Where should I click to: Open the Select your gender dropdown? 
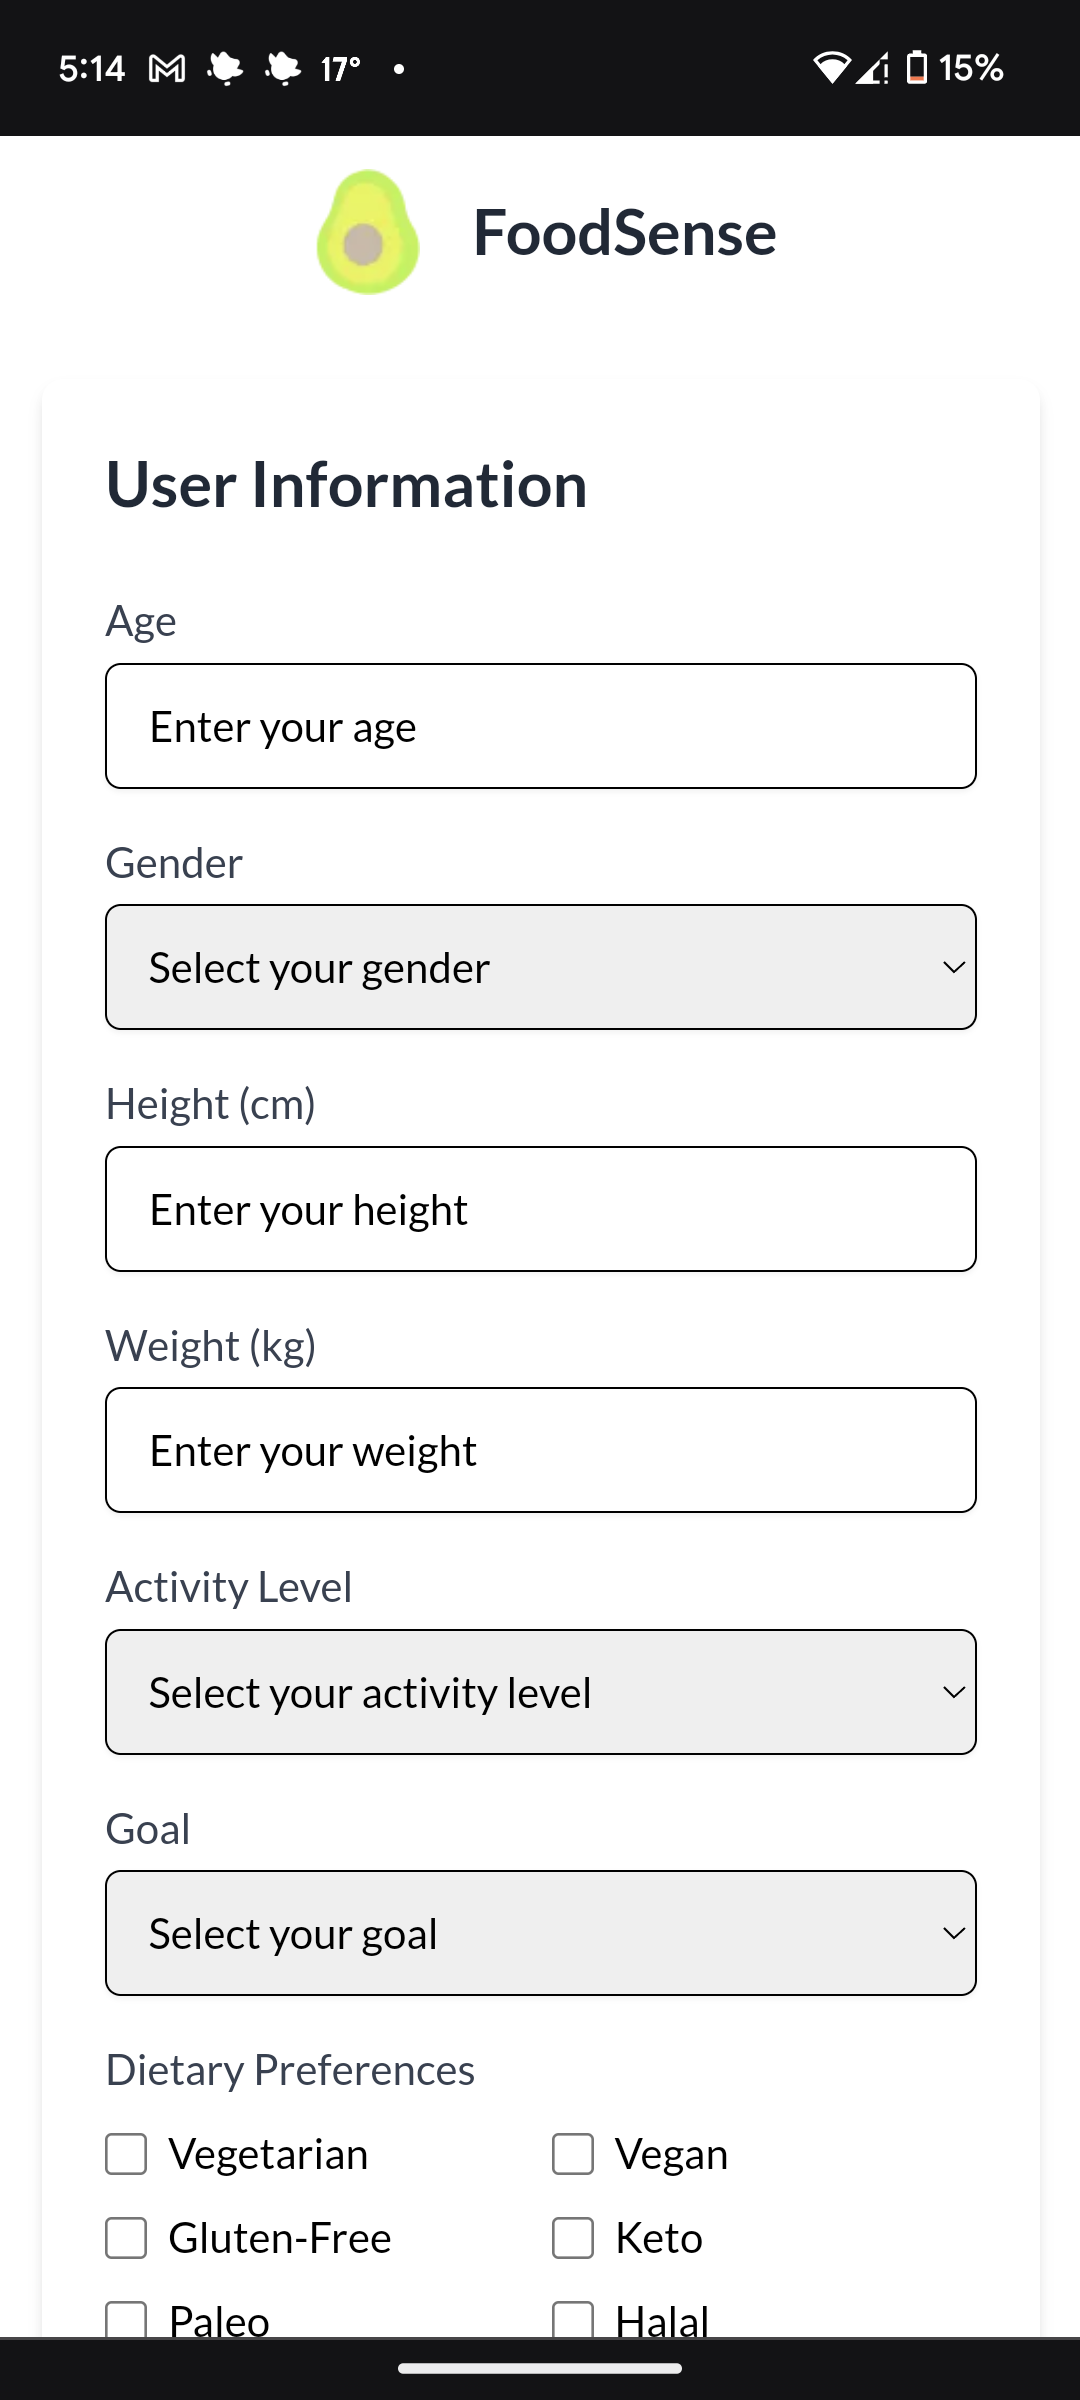click(540, 967)
